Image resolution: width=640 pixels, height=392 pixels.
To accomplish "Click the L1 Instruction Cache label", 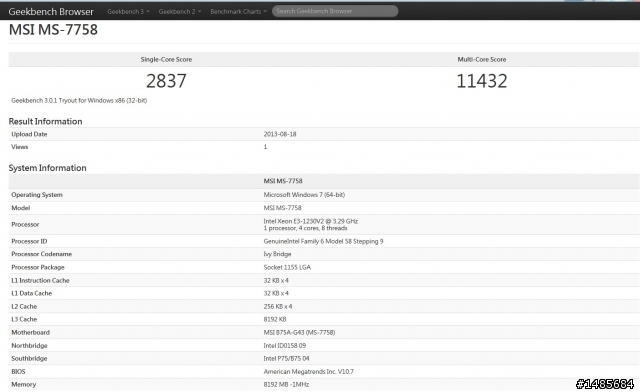I will [40, 281].
